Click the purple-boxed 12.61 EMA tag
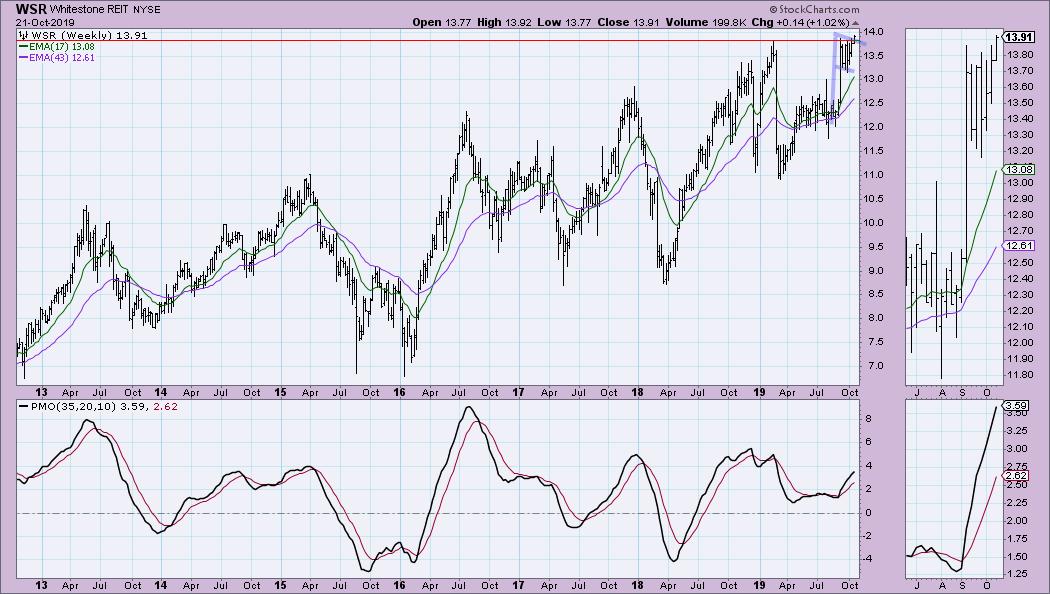Image resolution: width=1050 pixels, height=594 pixels. pyautogui.click(x=1018, y=246)
